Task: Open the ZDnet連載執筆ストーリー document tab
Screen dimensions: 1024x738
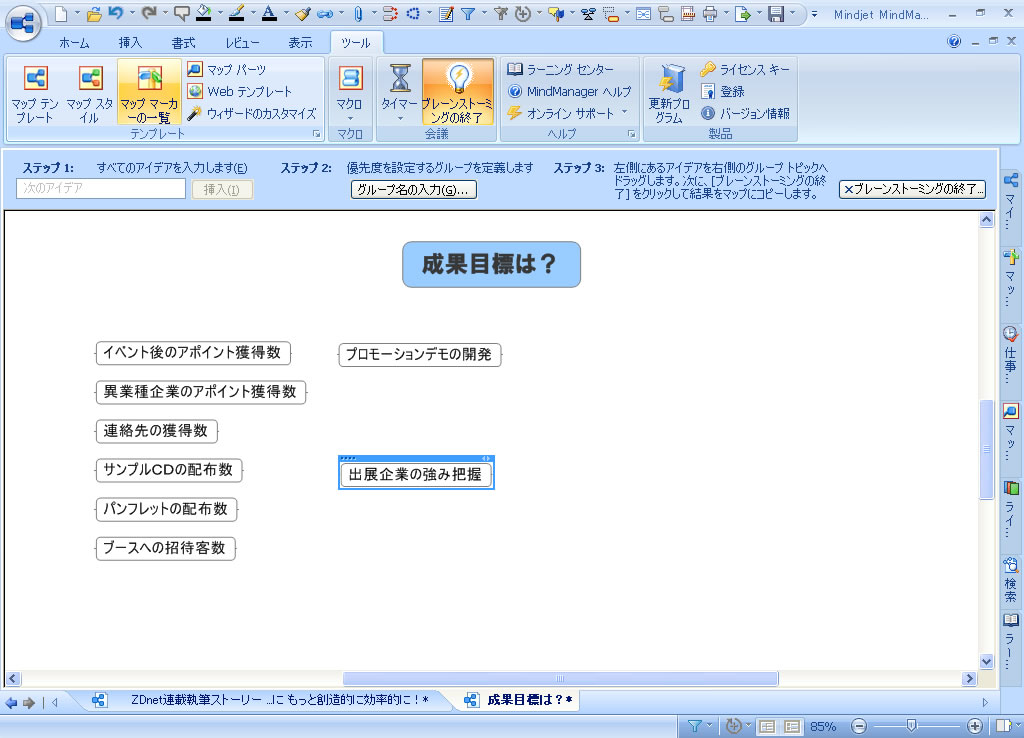Action: coord(270,700)
